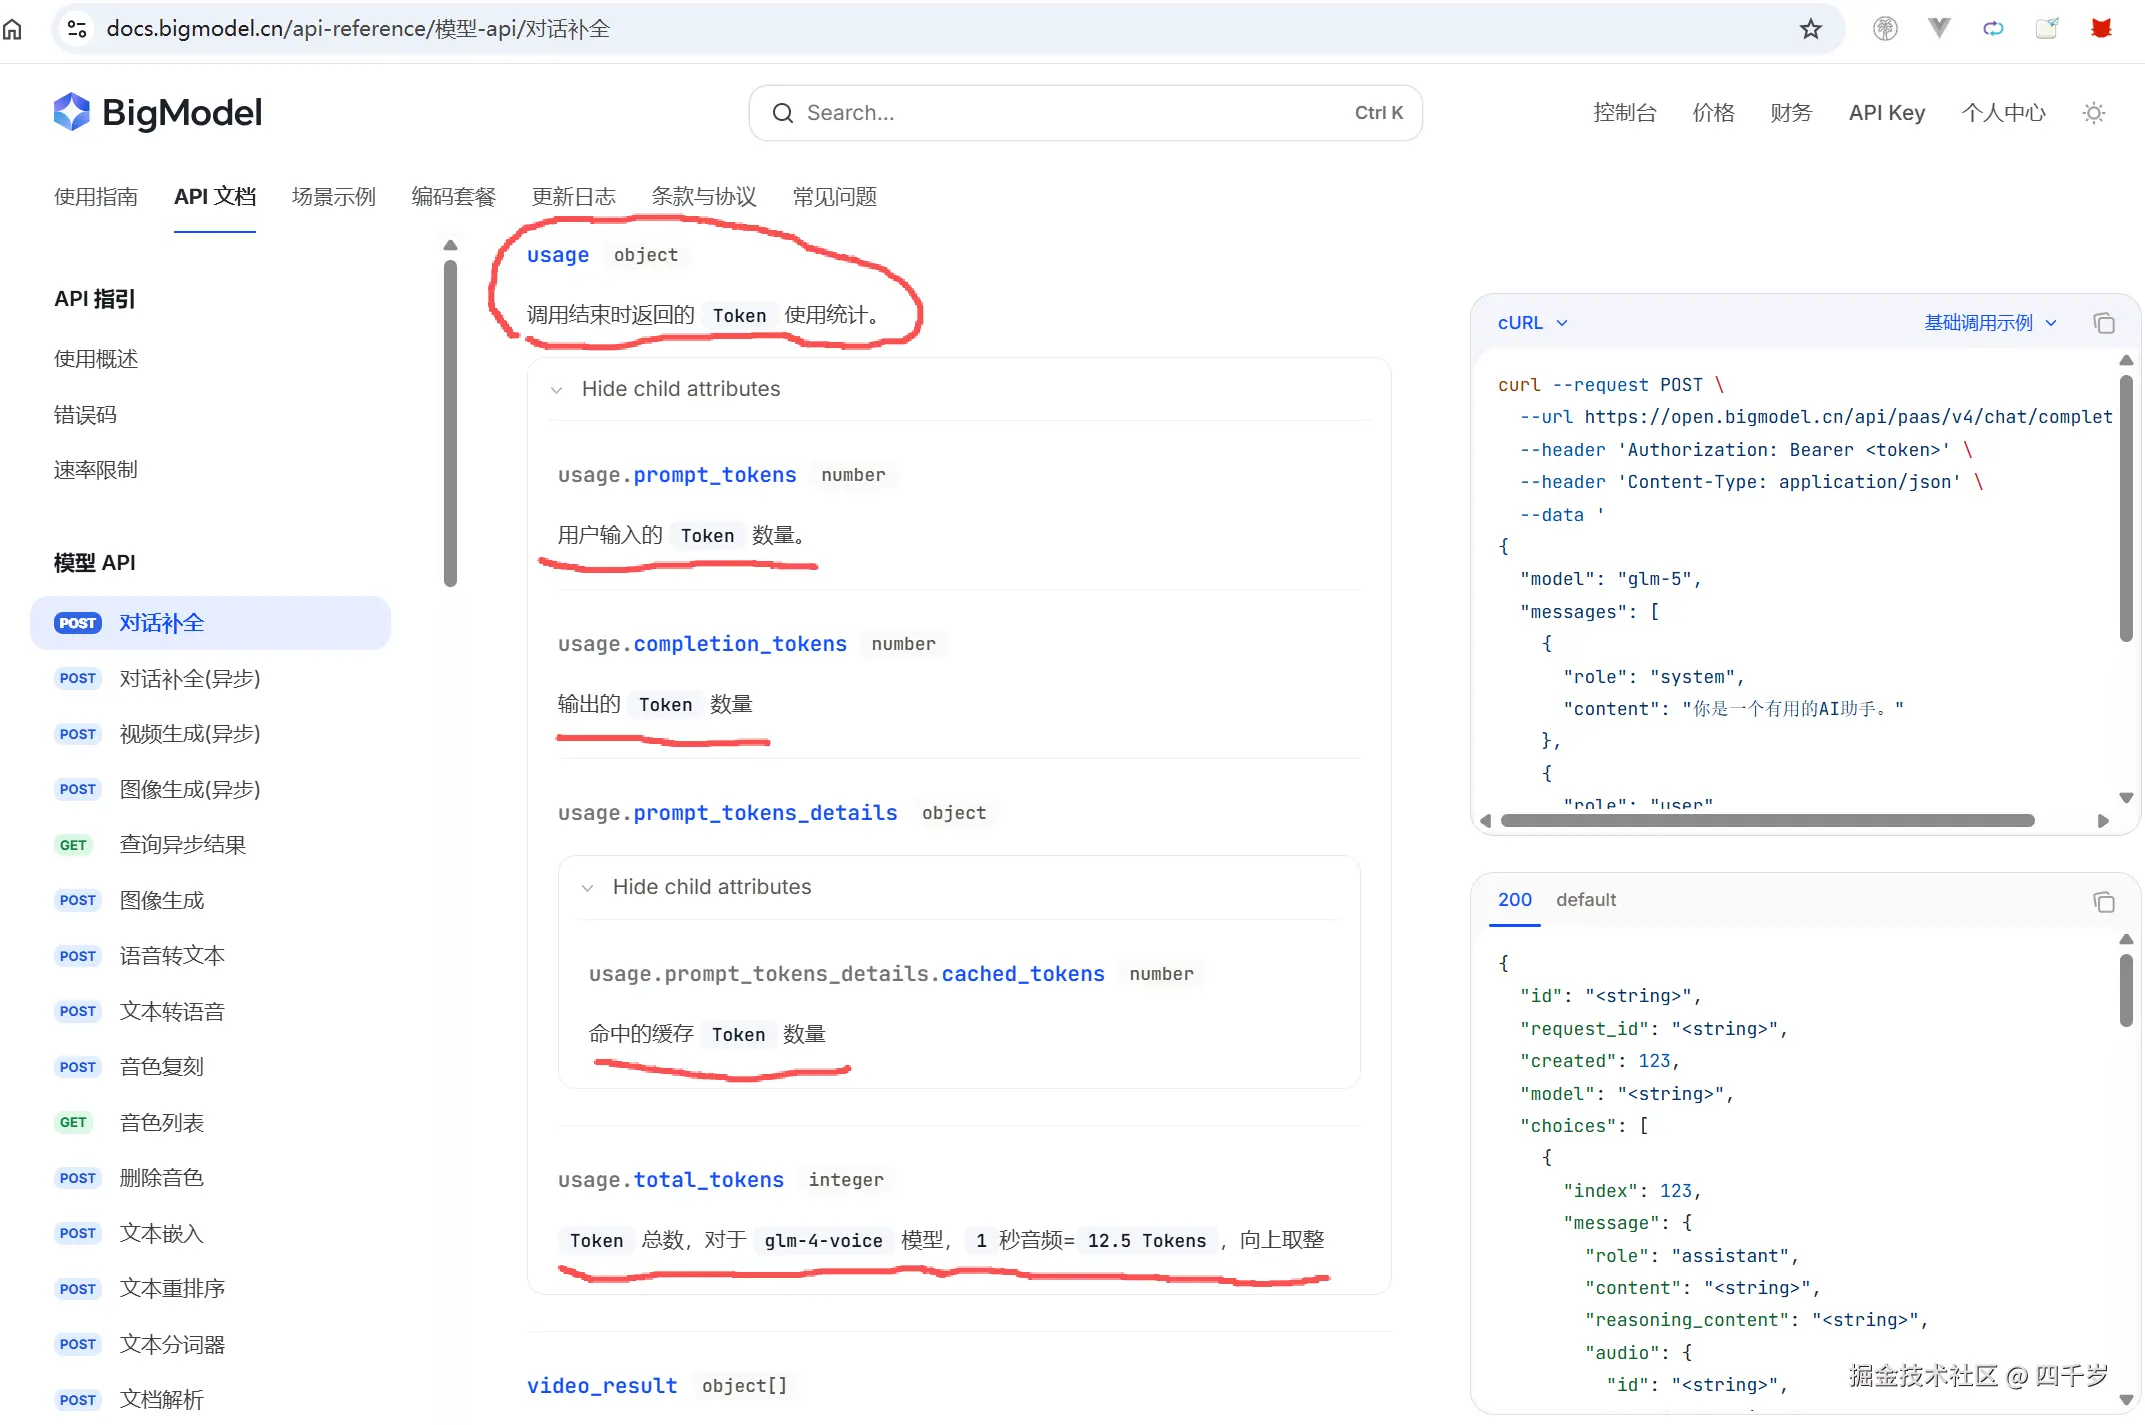2145x1425 pixels.
Task: Open the 基础调用示例 example dropdown
Action: pos(1990,323)
